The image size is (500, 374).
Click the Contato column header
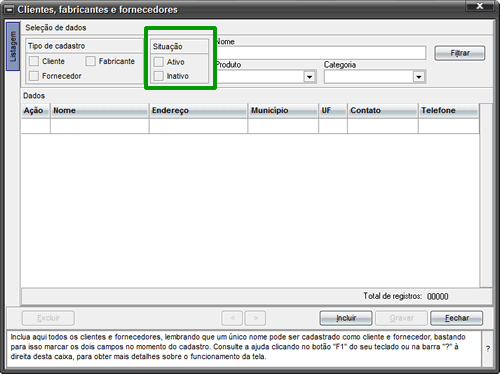click(x=383, y=110)
